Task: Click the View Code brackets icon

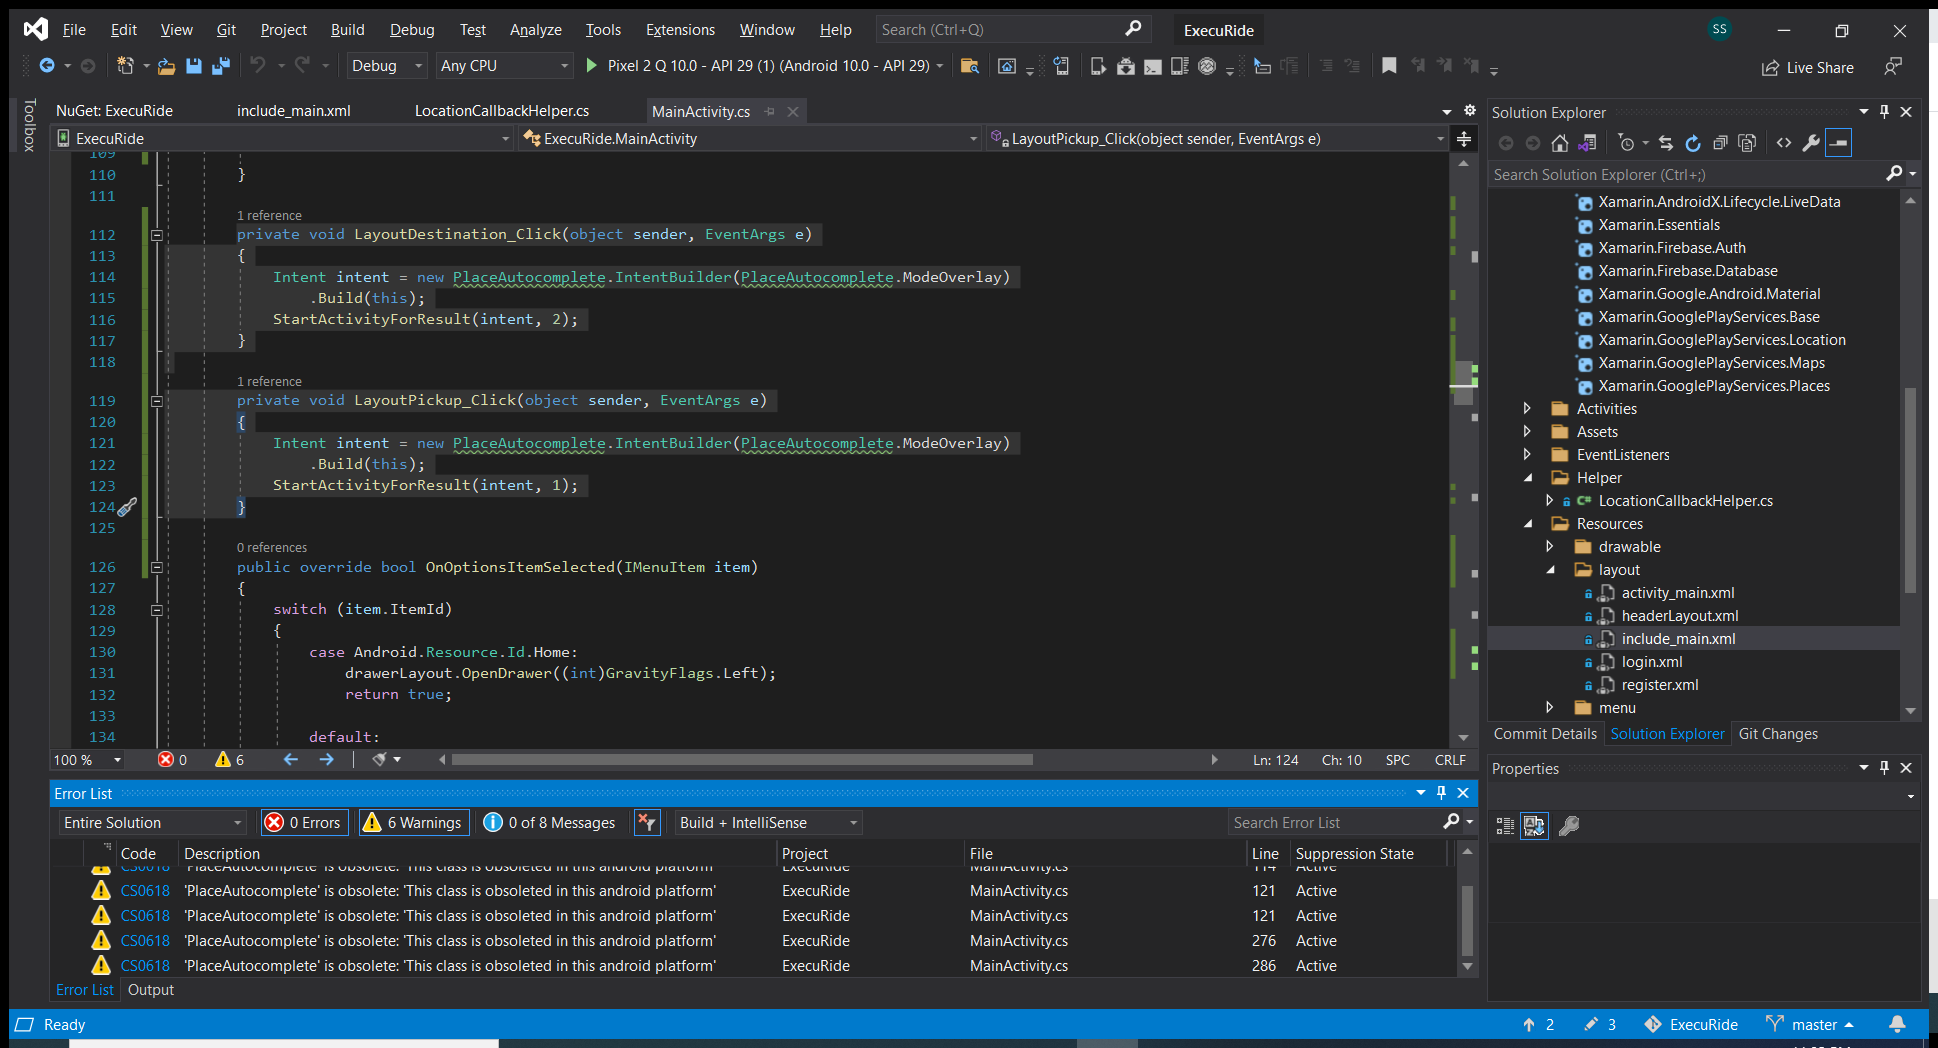Action: 1784,143
